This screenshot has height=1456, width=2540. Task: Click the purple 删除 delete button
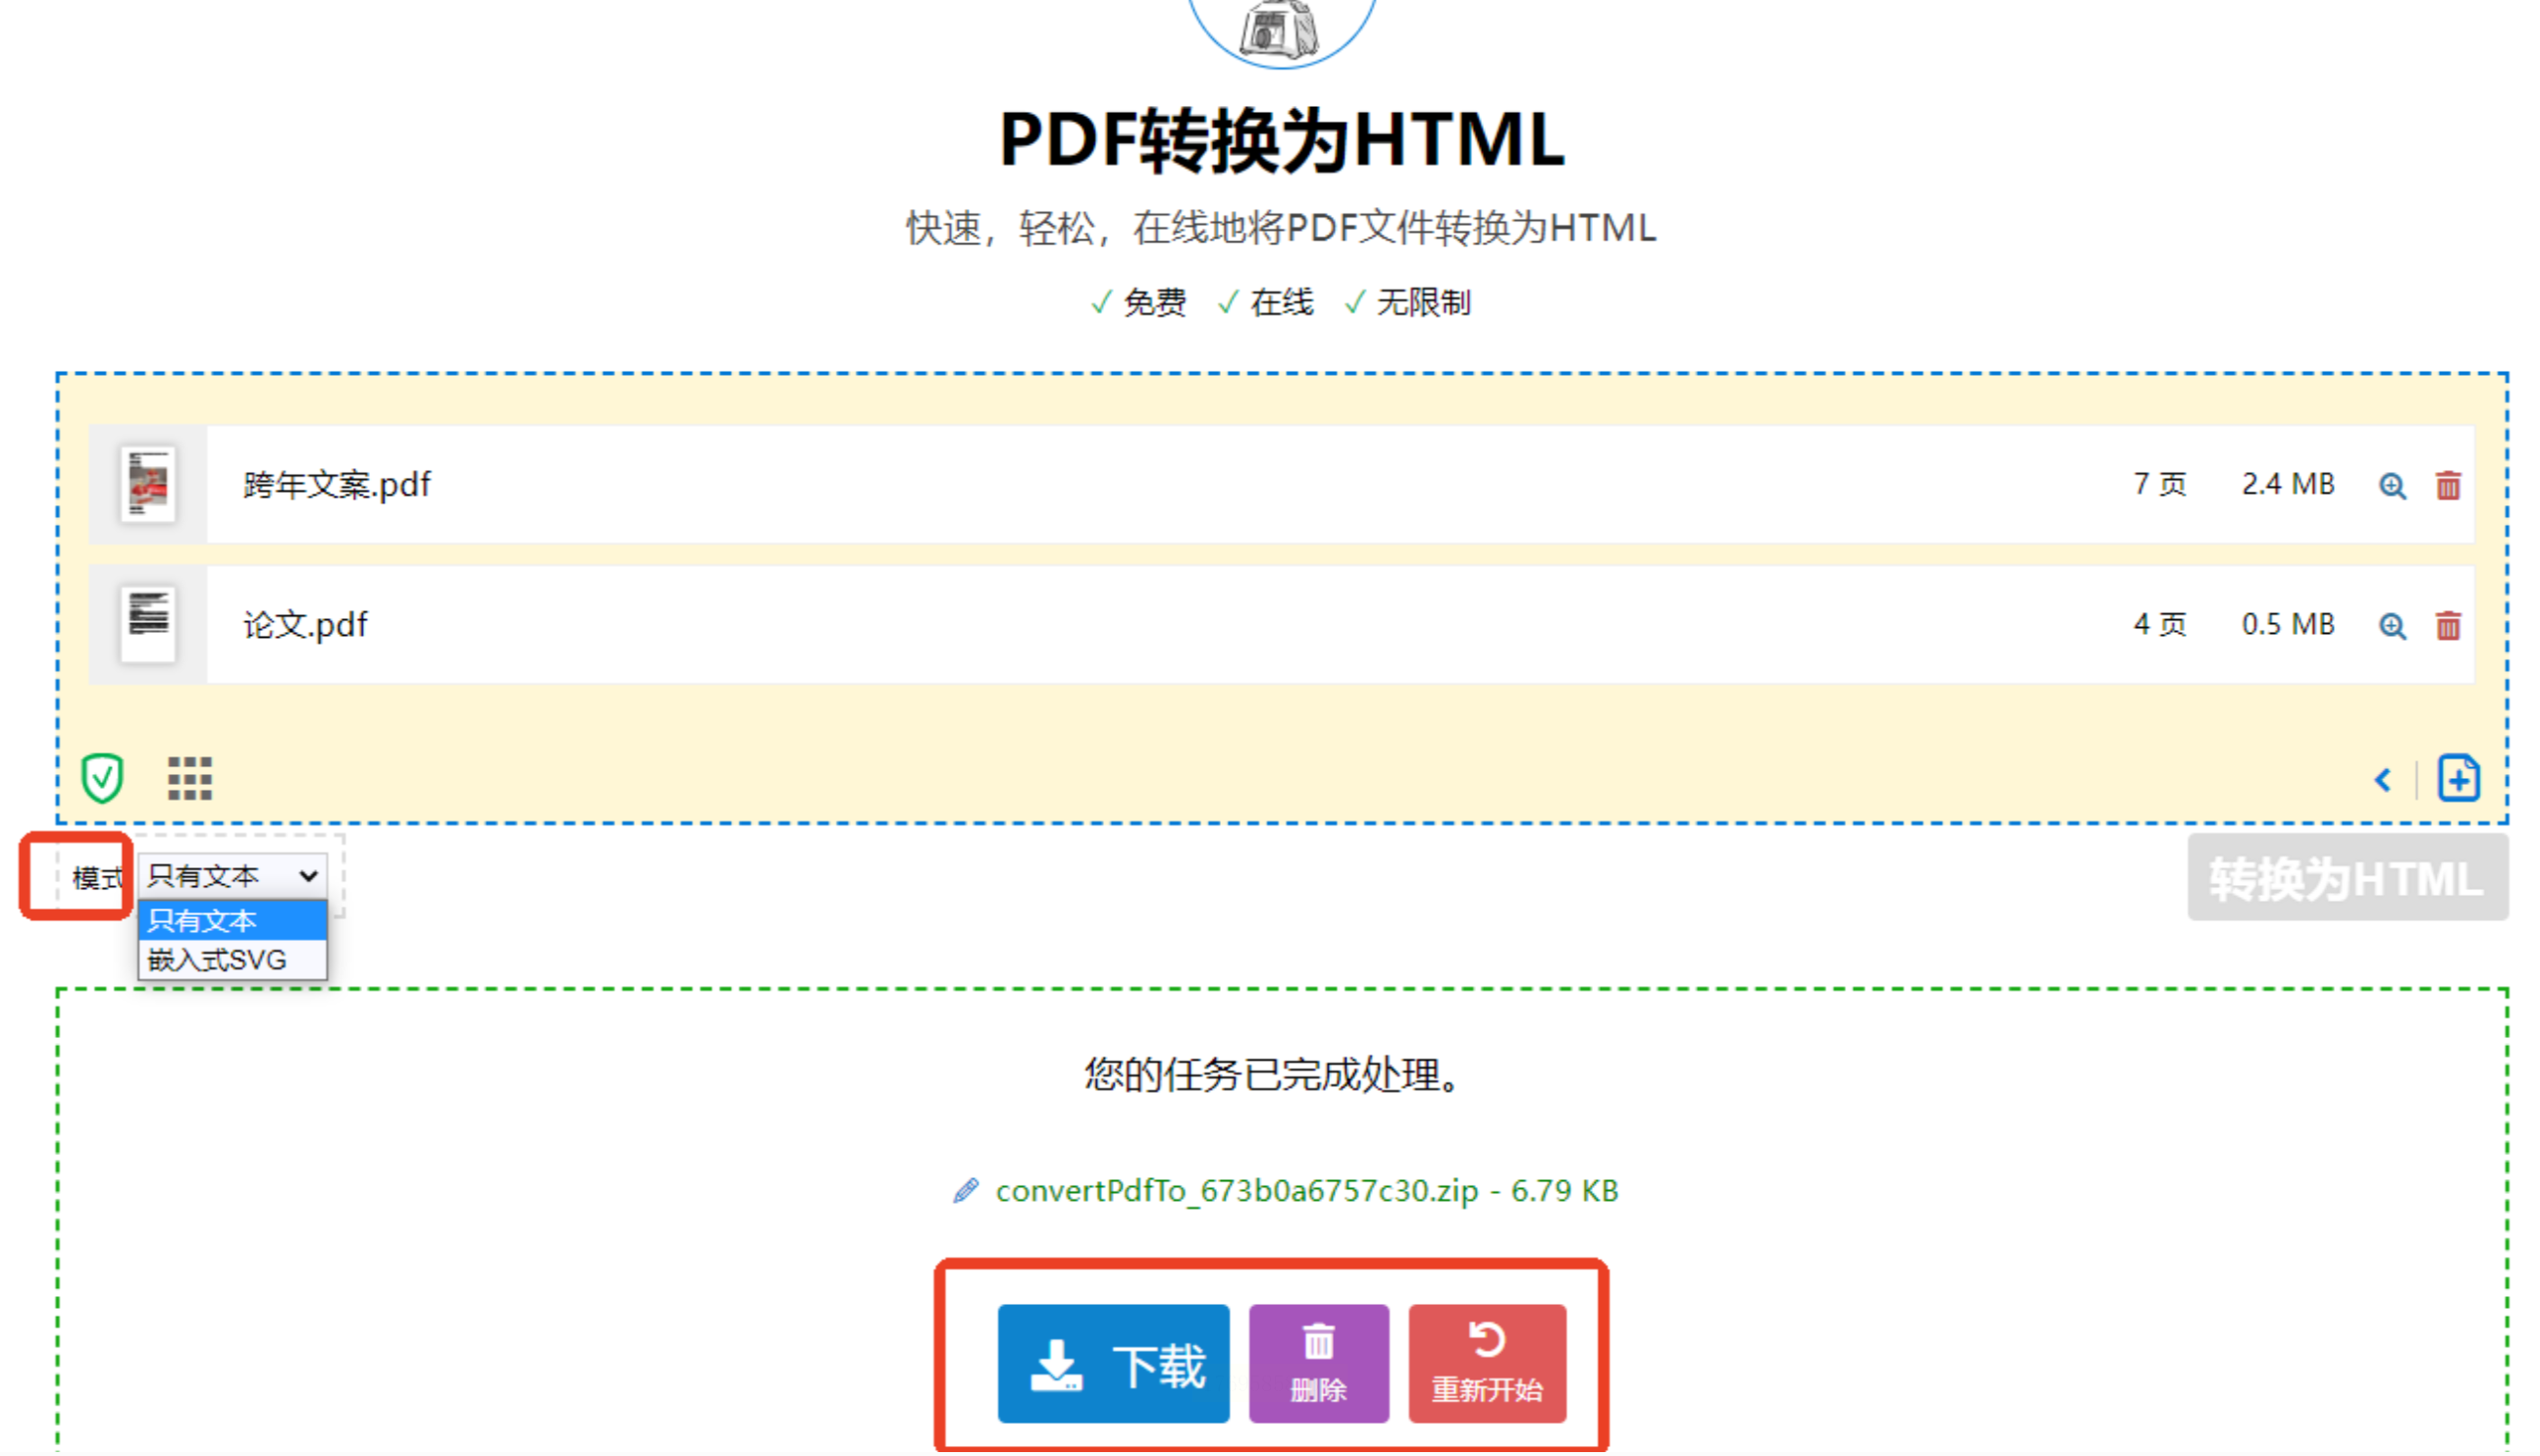click(1318, 1364)
